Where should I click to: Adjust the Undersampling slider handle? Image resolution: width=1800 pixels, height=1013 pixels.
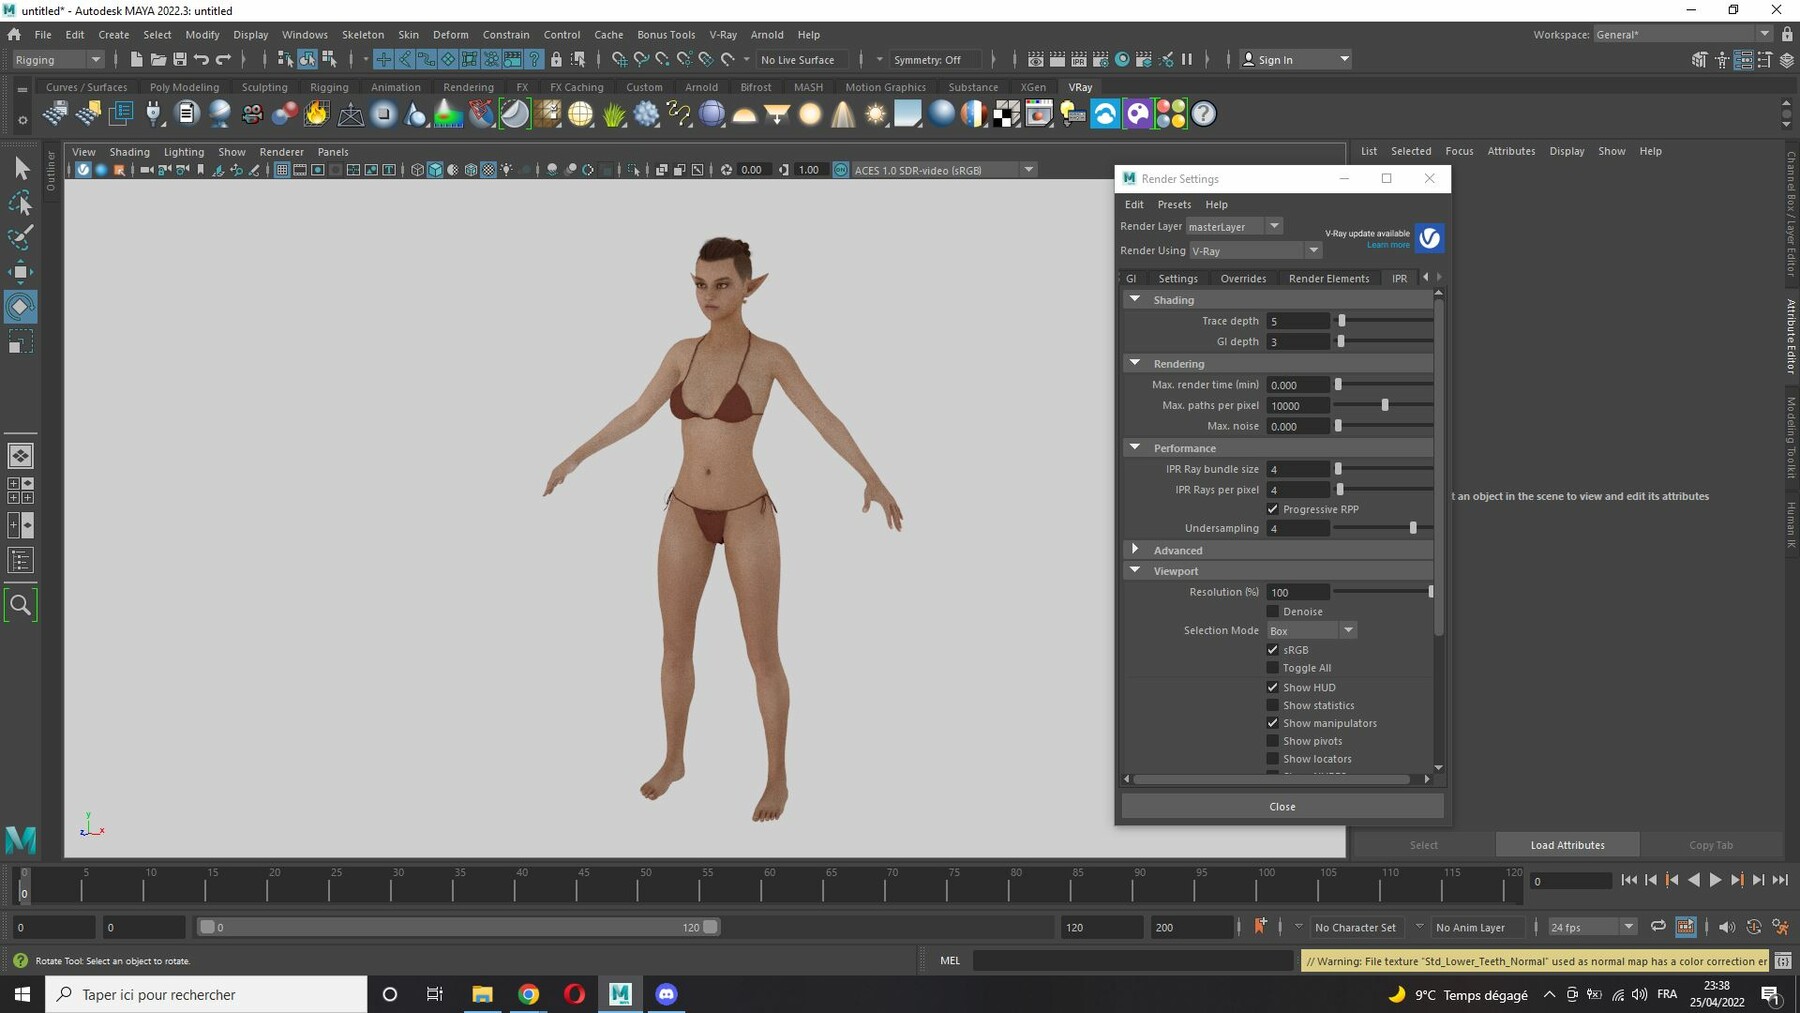[1413, 528]
